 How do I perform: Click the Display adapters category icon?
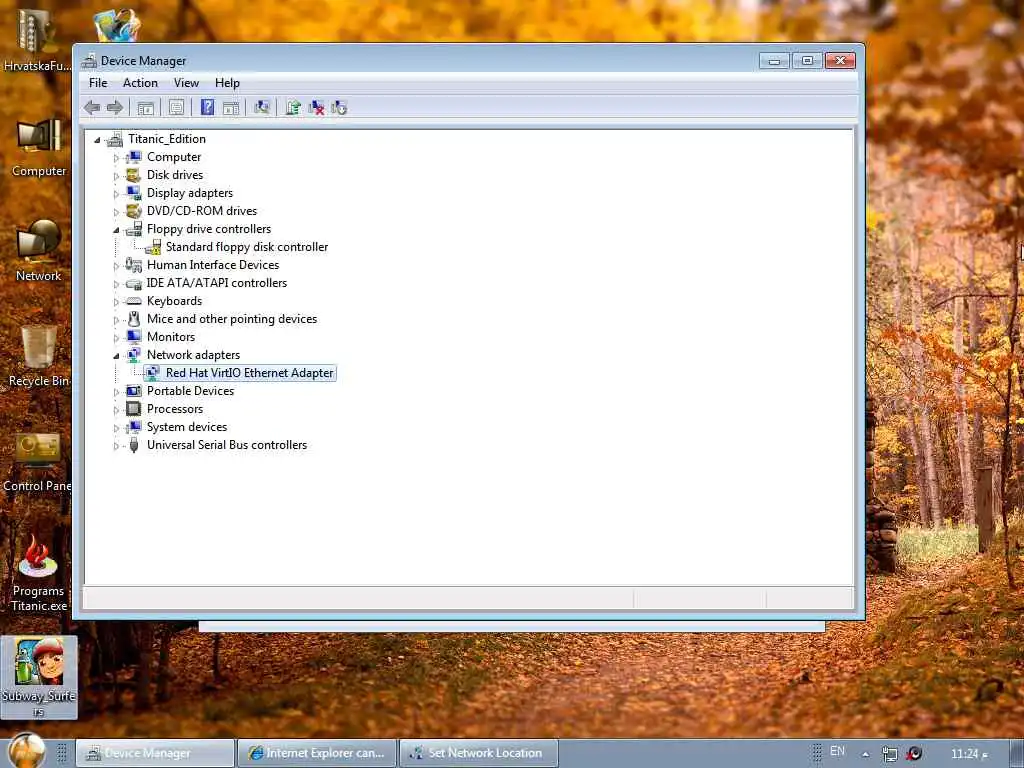[134, 193]
